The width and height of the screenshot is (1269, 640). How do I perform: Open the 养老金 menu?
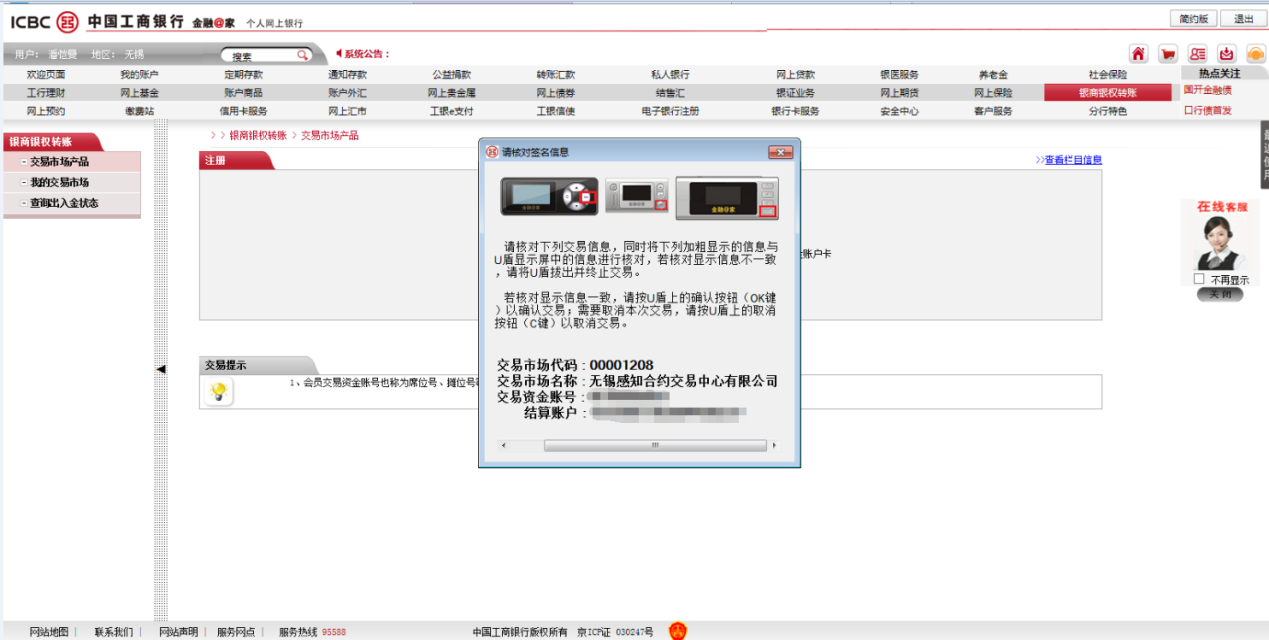pos(993,75)
